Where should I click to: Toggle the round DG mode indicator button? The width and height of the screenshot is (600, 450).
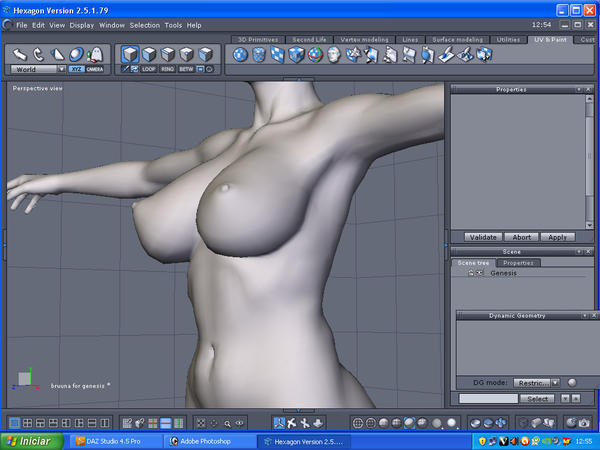pyautogui.click(x=571, y=382)
